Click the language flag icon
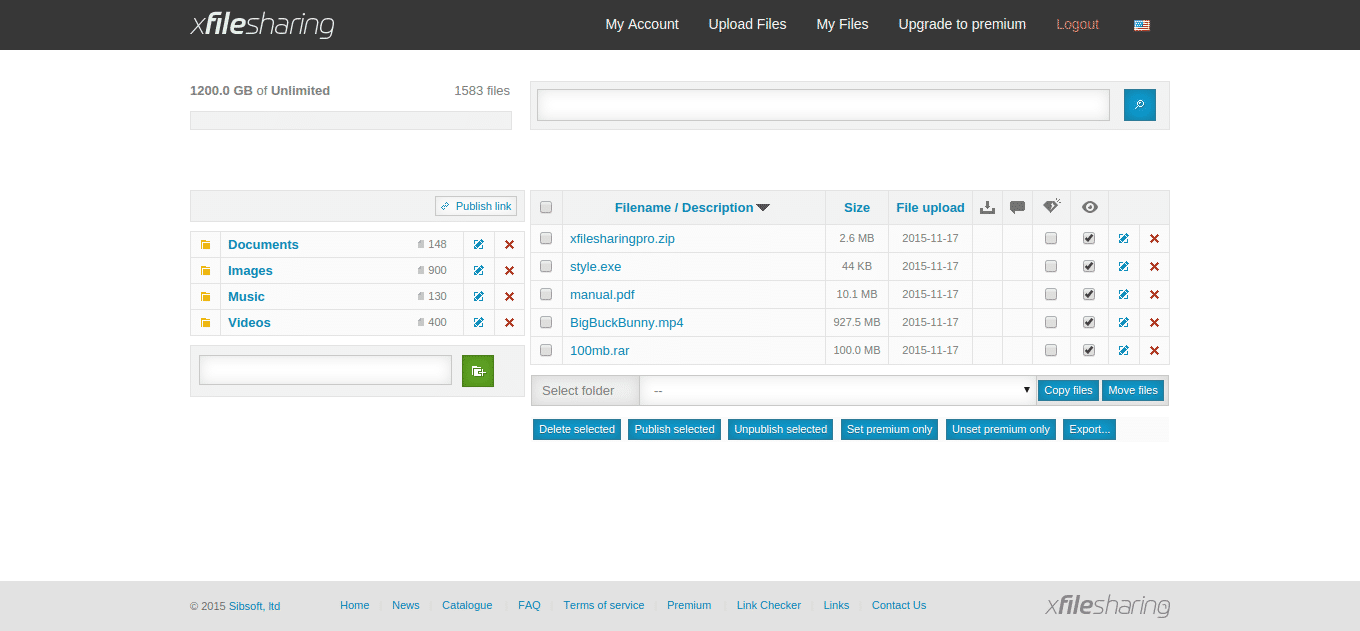 [x=1141, y=25]
